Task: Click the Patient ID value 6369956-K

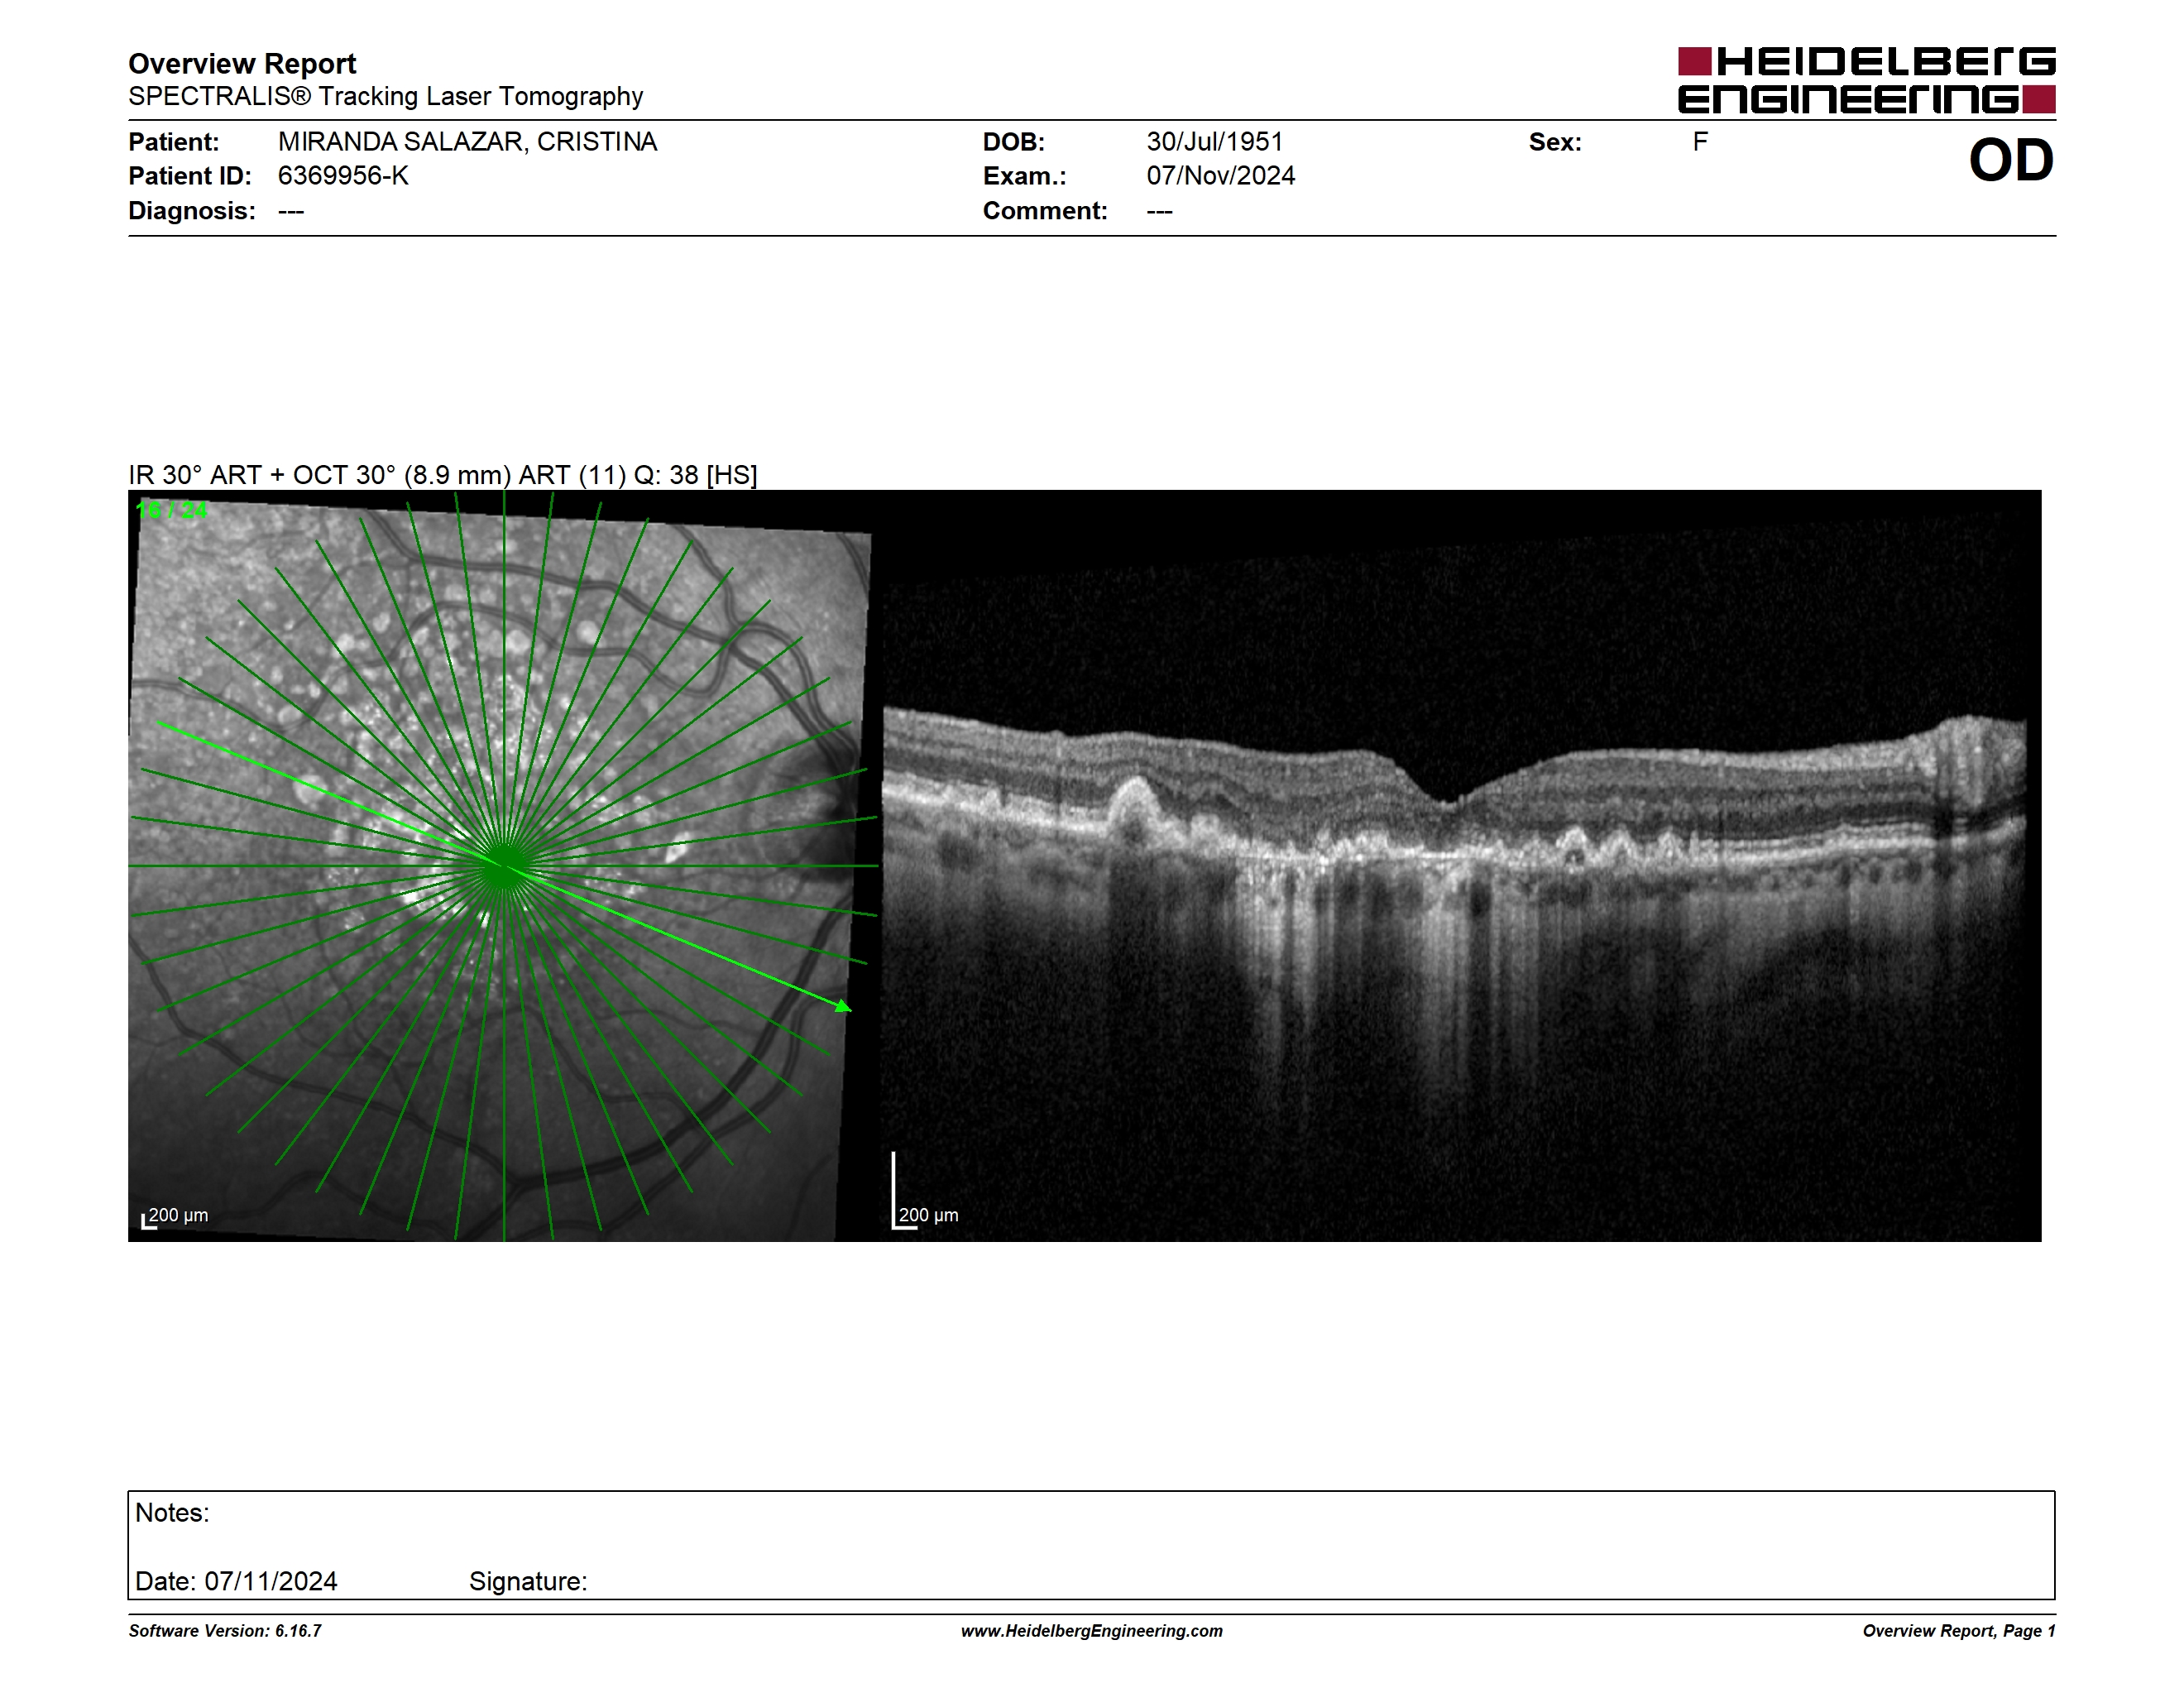Action: tap(343, 176)
